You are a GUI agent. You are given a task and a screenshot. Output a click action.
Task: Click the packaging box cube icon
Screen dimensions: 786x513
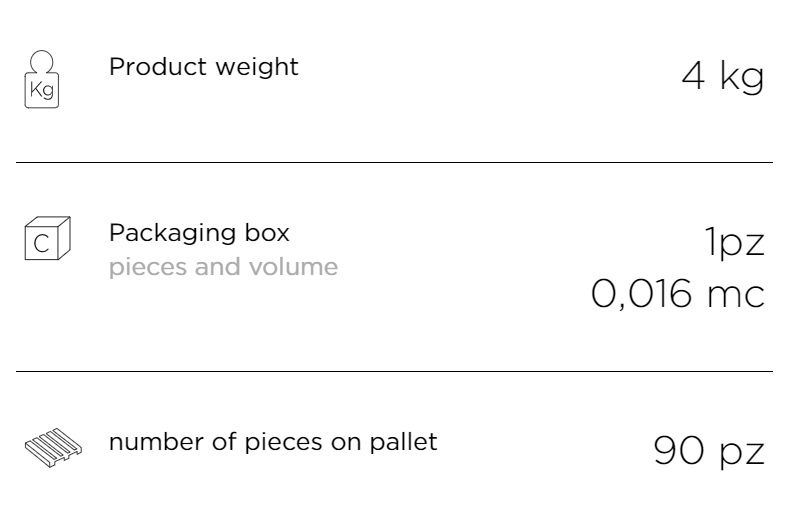coord(48,238)
